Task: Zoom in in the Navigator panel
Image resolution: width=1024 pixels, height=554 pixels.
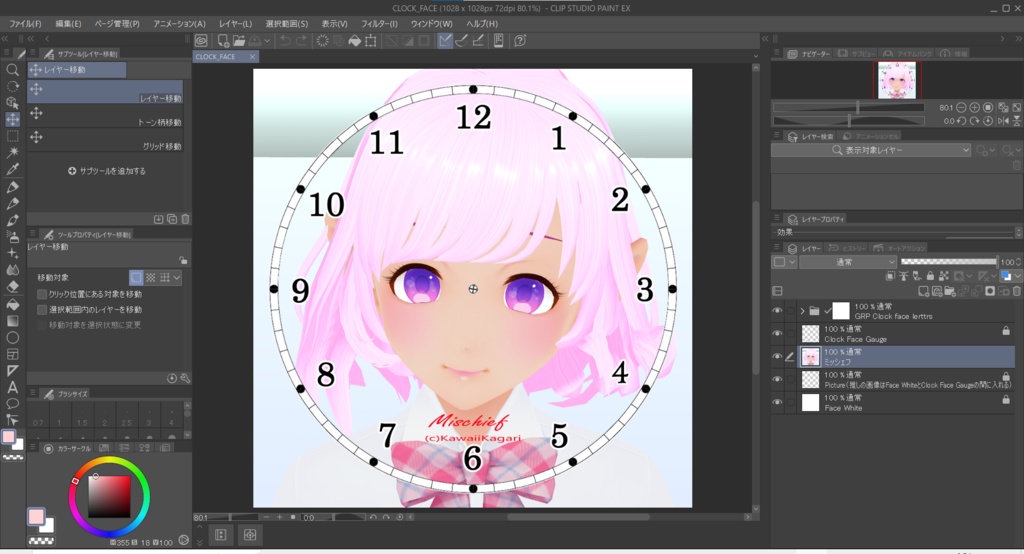Action: [x=974, y=107]
